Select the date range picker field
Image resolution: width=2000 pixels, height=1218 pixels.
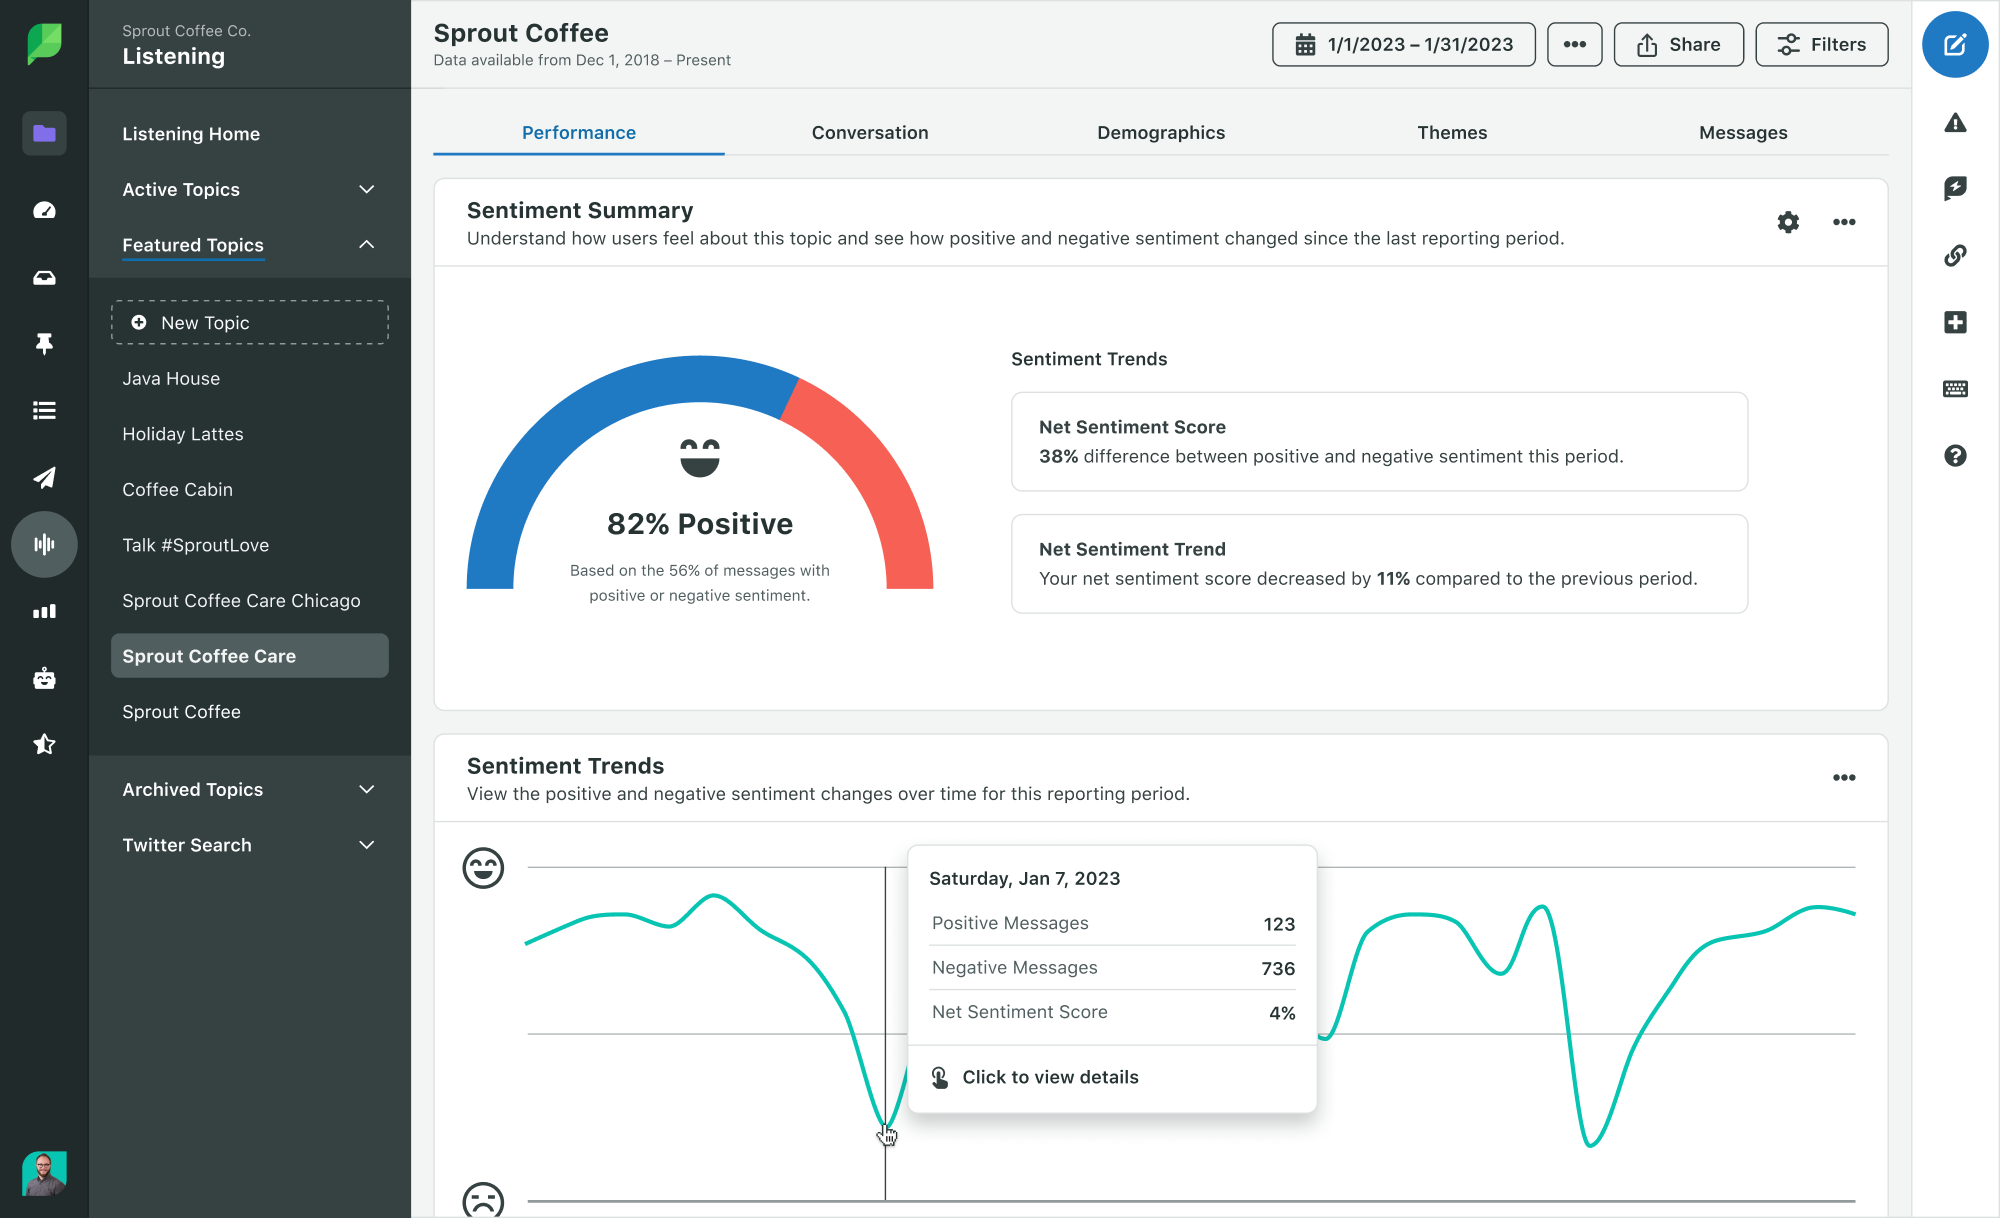click(x=1404, y=46)
